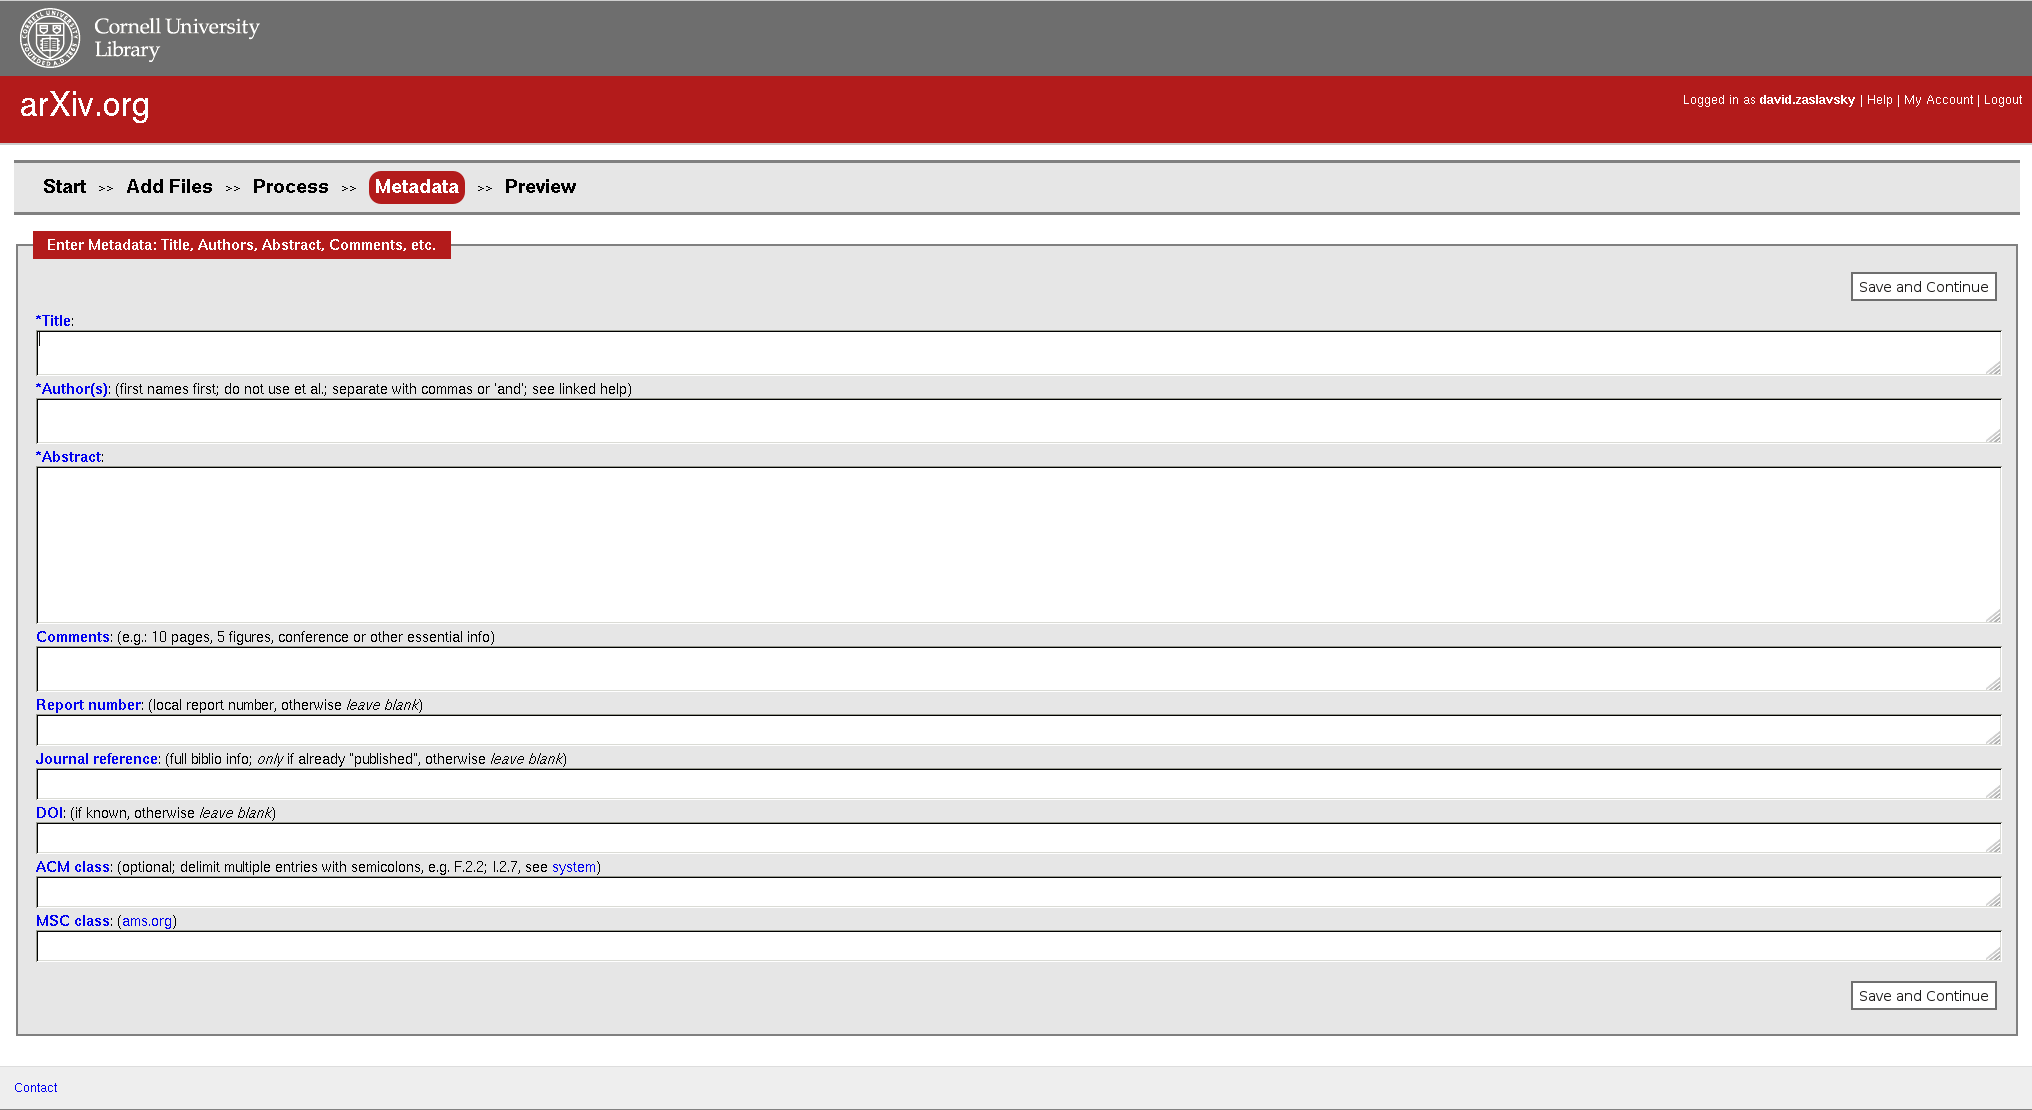Log out using the Logout link
This screenshot has height=1110, width=2032.
(2002, 100)
